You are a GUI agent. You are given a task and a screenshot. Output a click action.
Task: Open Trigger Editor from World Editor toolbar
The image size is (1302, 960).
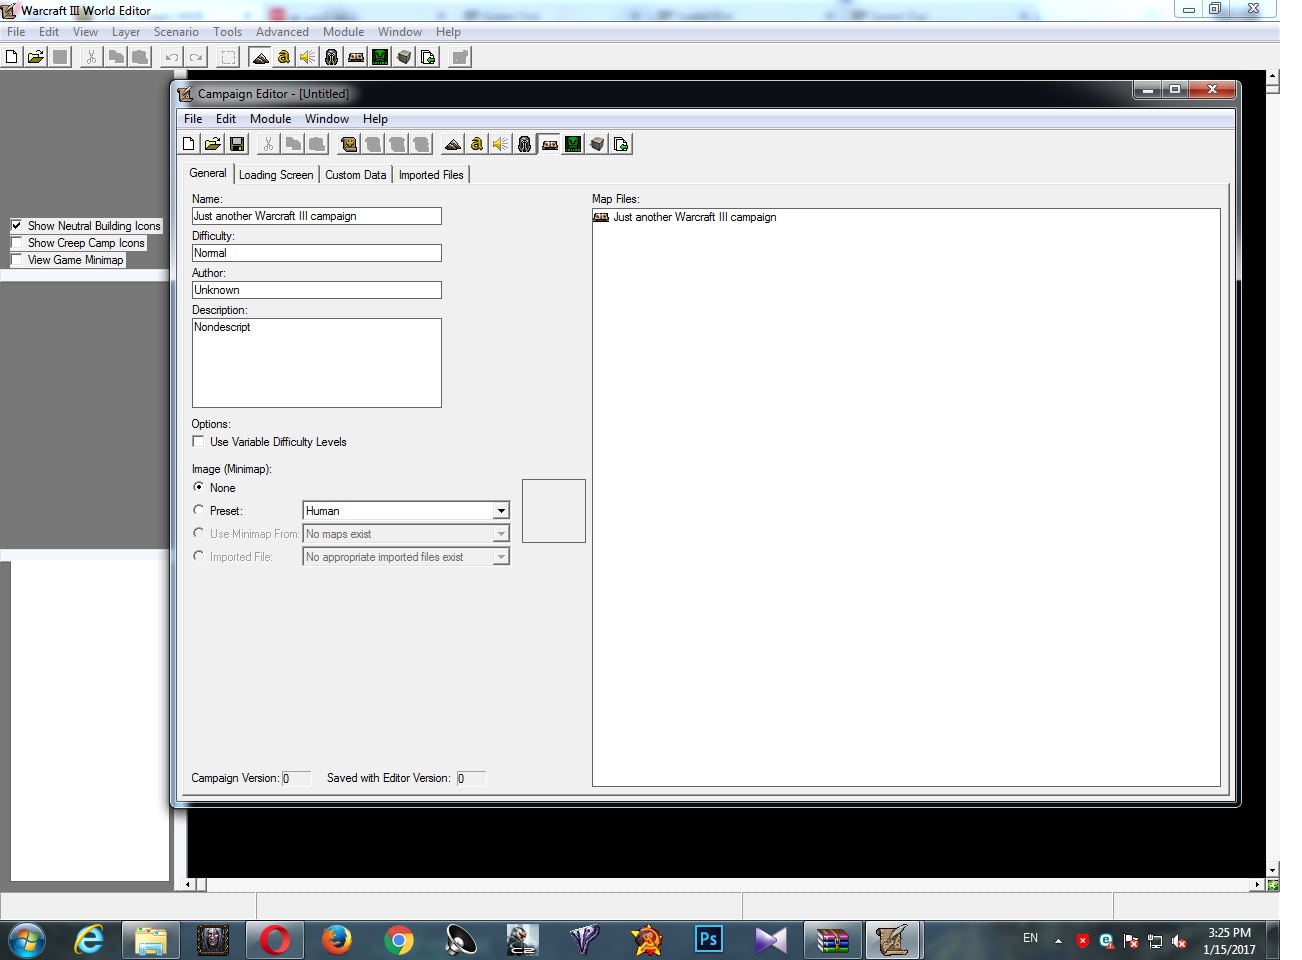pos(284,57)
